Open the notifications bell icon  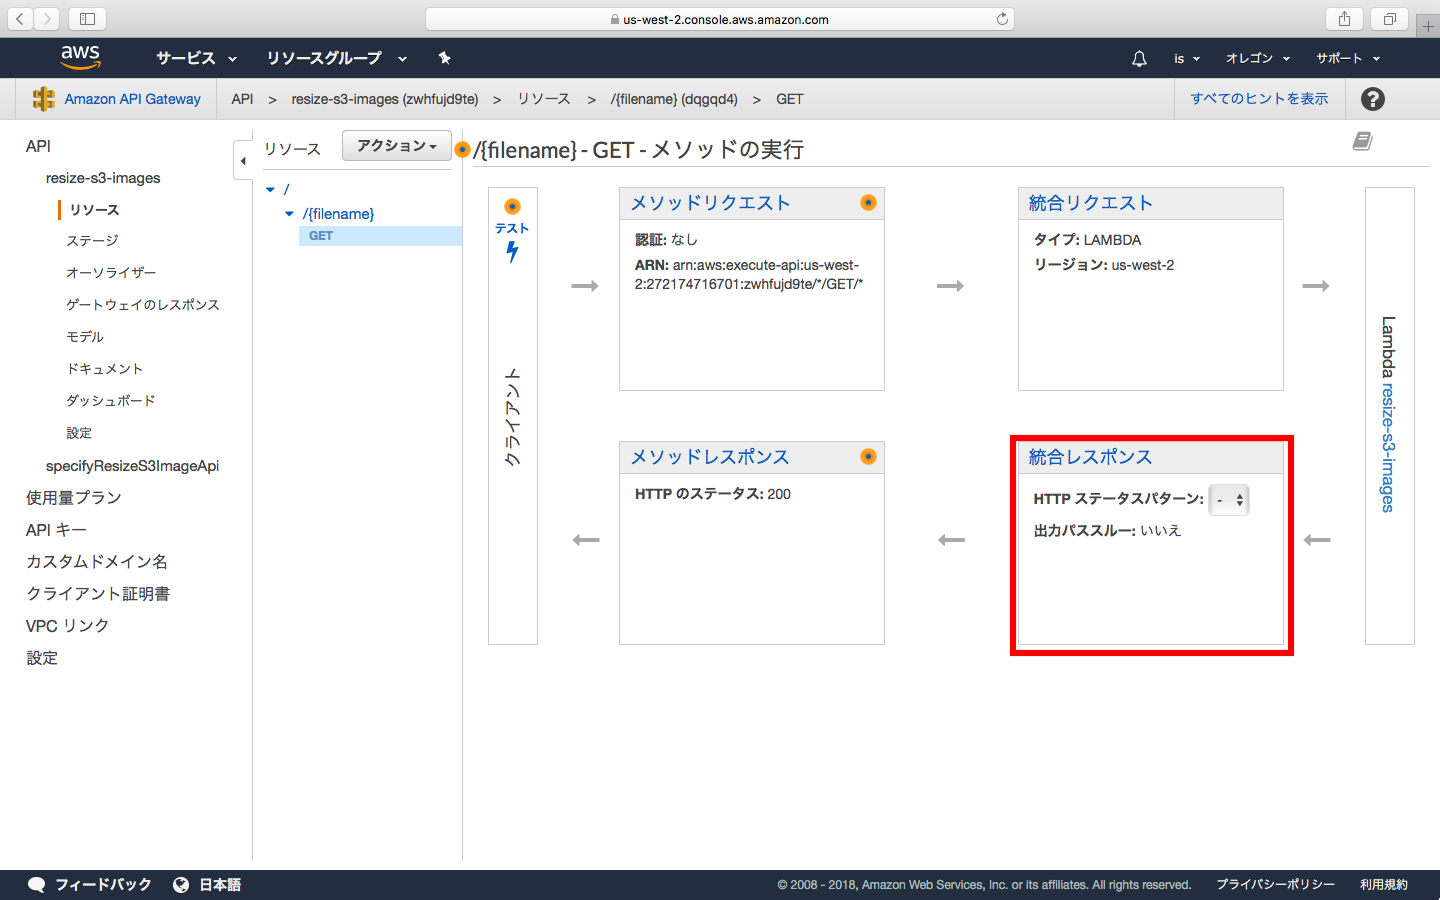pos(1139,59)
